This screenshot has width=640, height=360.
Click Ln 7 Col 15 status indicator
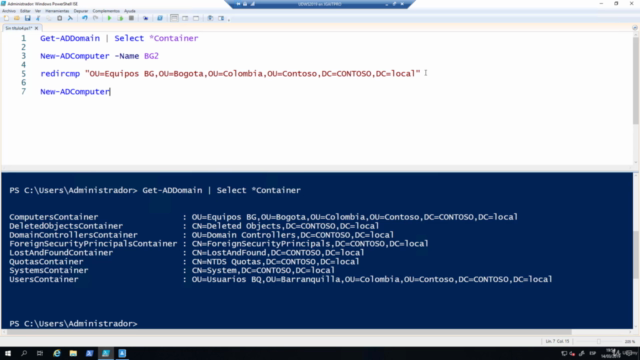pyautogui.click(x=557, y=341)
